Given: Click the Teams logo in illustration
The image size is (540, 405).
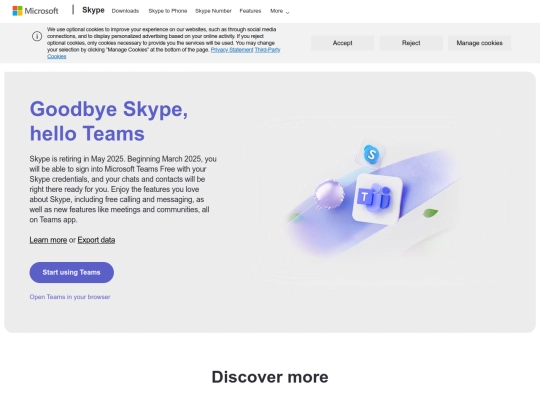Looking at the screenshot, I should tap(377, 199).
